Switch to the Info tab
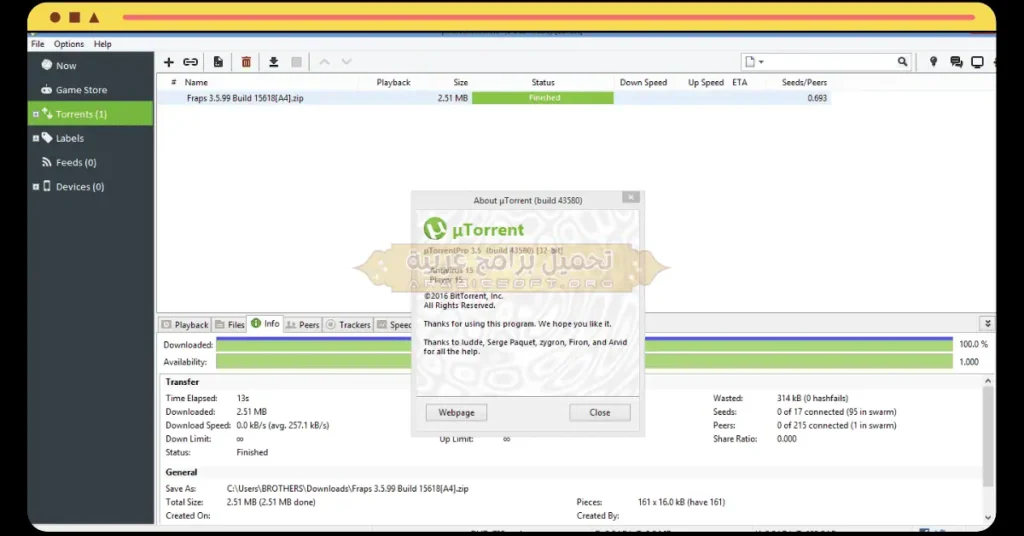Image resolution: width=1024 pixels, height=536 pixels. click(x=265, y=324)
